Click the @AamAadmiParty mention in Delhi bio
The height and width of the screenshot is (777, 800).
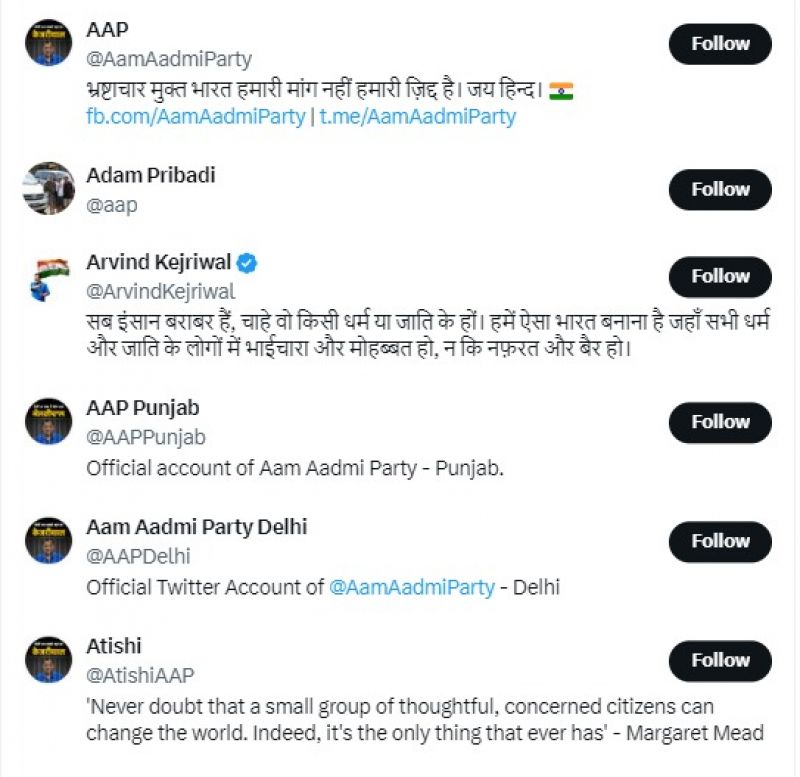[x=412, y=587]
